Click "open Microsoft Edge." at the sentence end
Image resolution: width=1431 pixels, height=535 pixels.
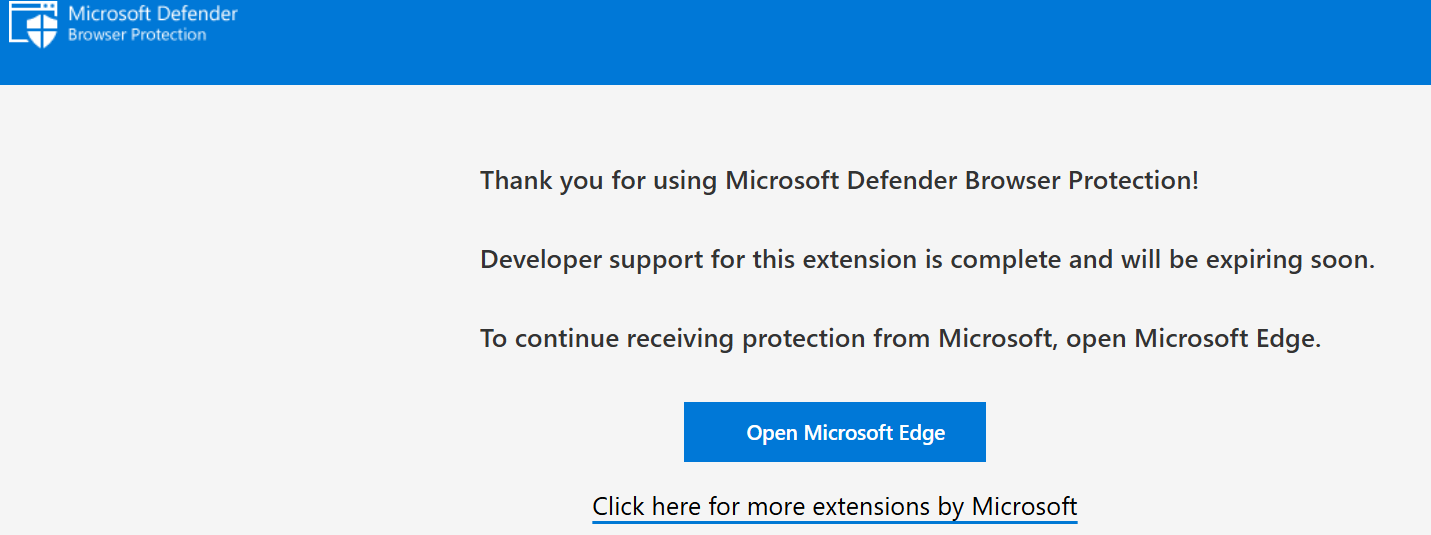tap(1194, 339)
